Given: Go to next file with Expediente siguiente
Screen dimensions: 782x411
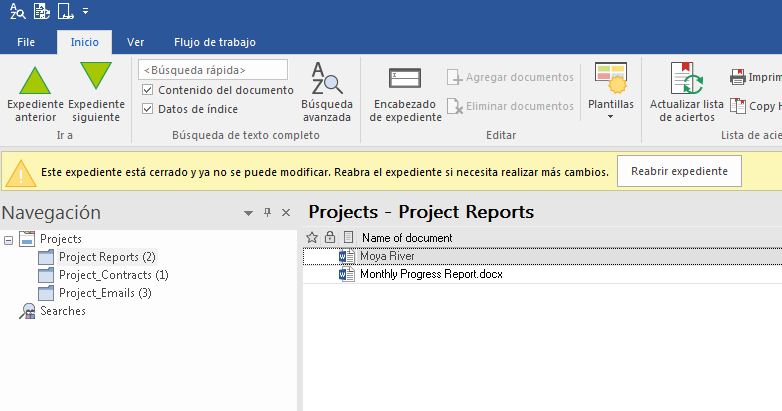Looking at the screenshot, I should [96, 94].
